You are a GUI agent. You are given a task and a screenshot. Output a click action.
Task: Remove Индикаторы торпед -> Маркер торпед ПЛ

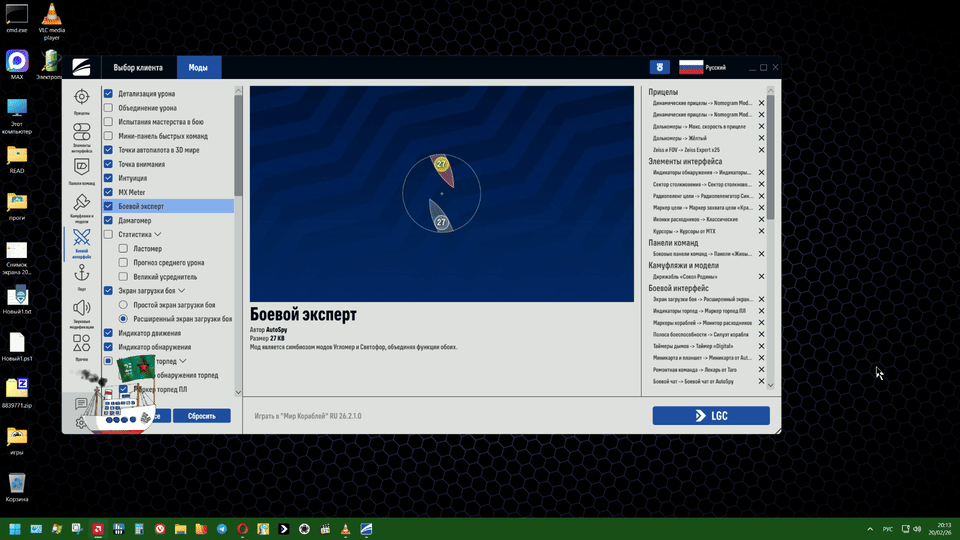762,311
